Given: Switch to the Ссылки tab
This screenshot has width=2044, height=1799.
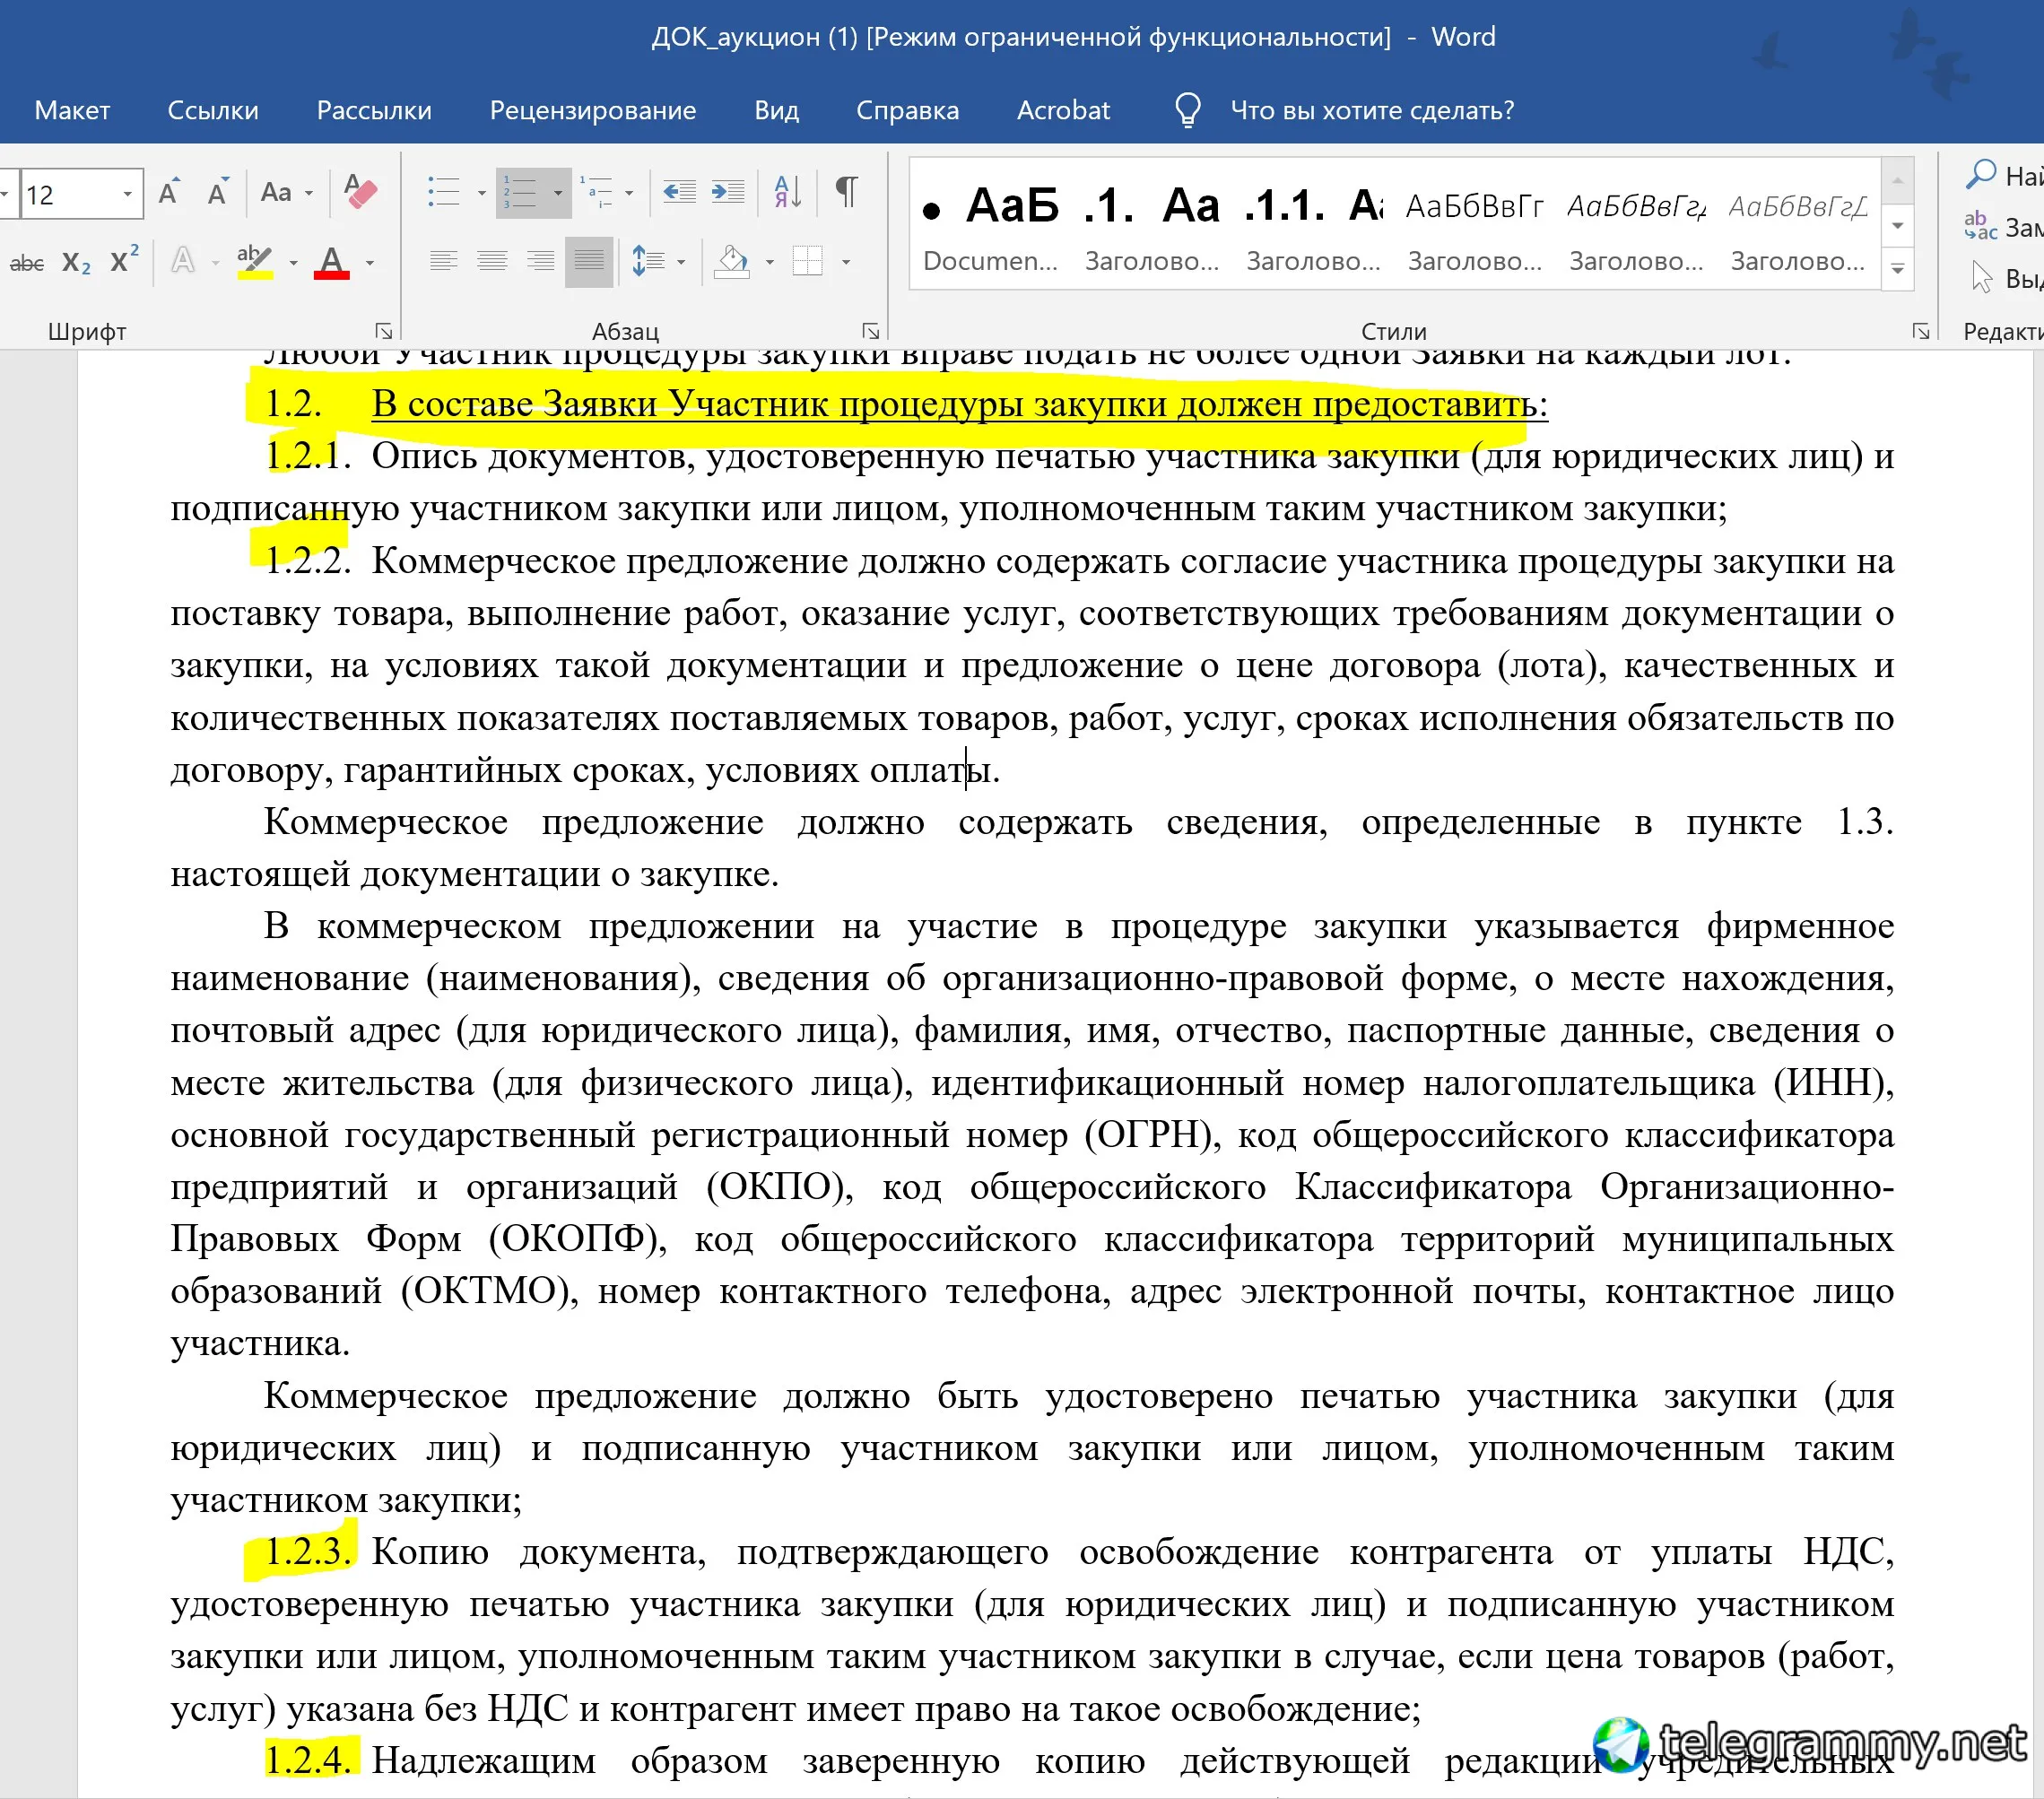Looking at the screenshot, I should pos(213,110).
